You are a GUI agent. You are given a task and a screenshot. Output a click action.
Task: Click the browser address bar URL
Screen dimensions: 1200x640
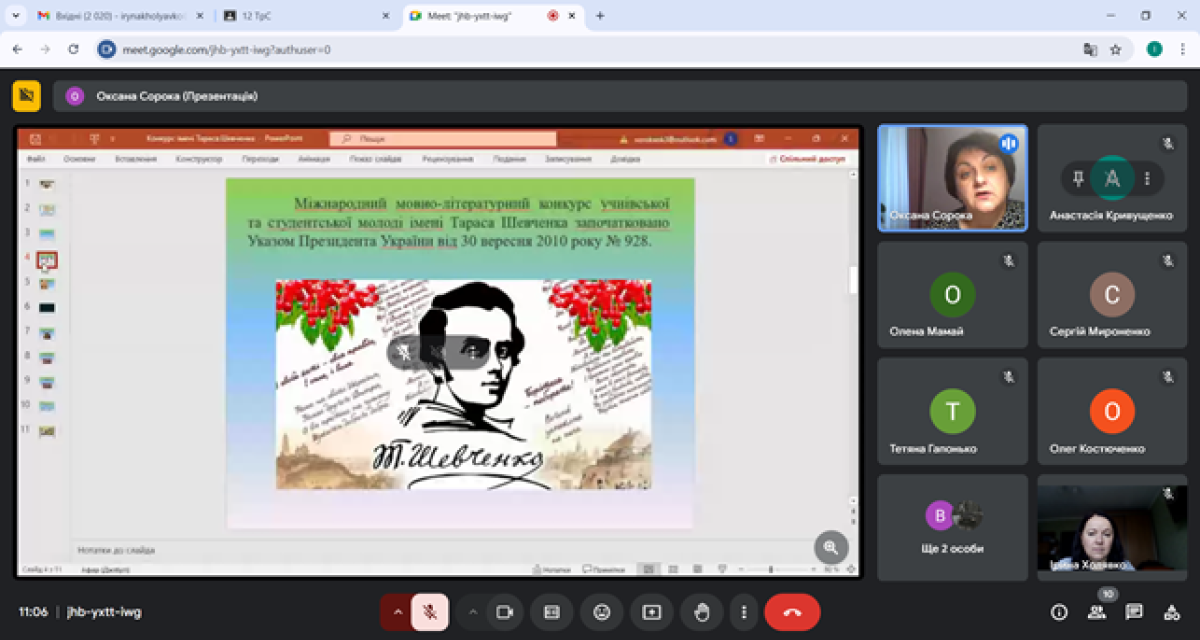[226, 49]
